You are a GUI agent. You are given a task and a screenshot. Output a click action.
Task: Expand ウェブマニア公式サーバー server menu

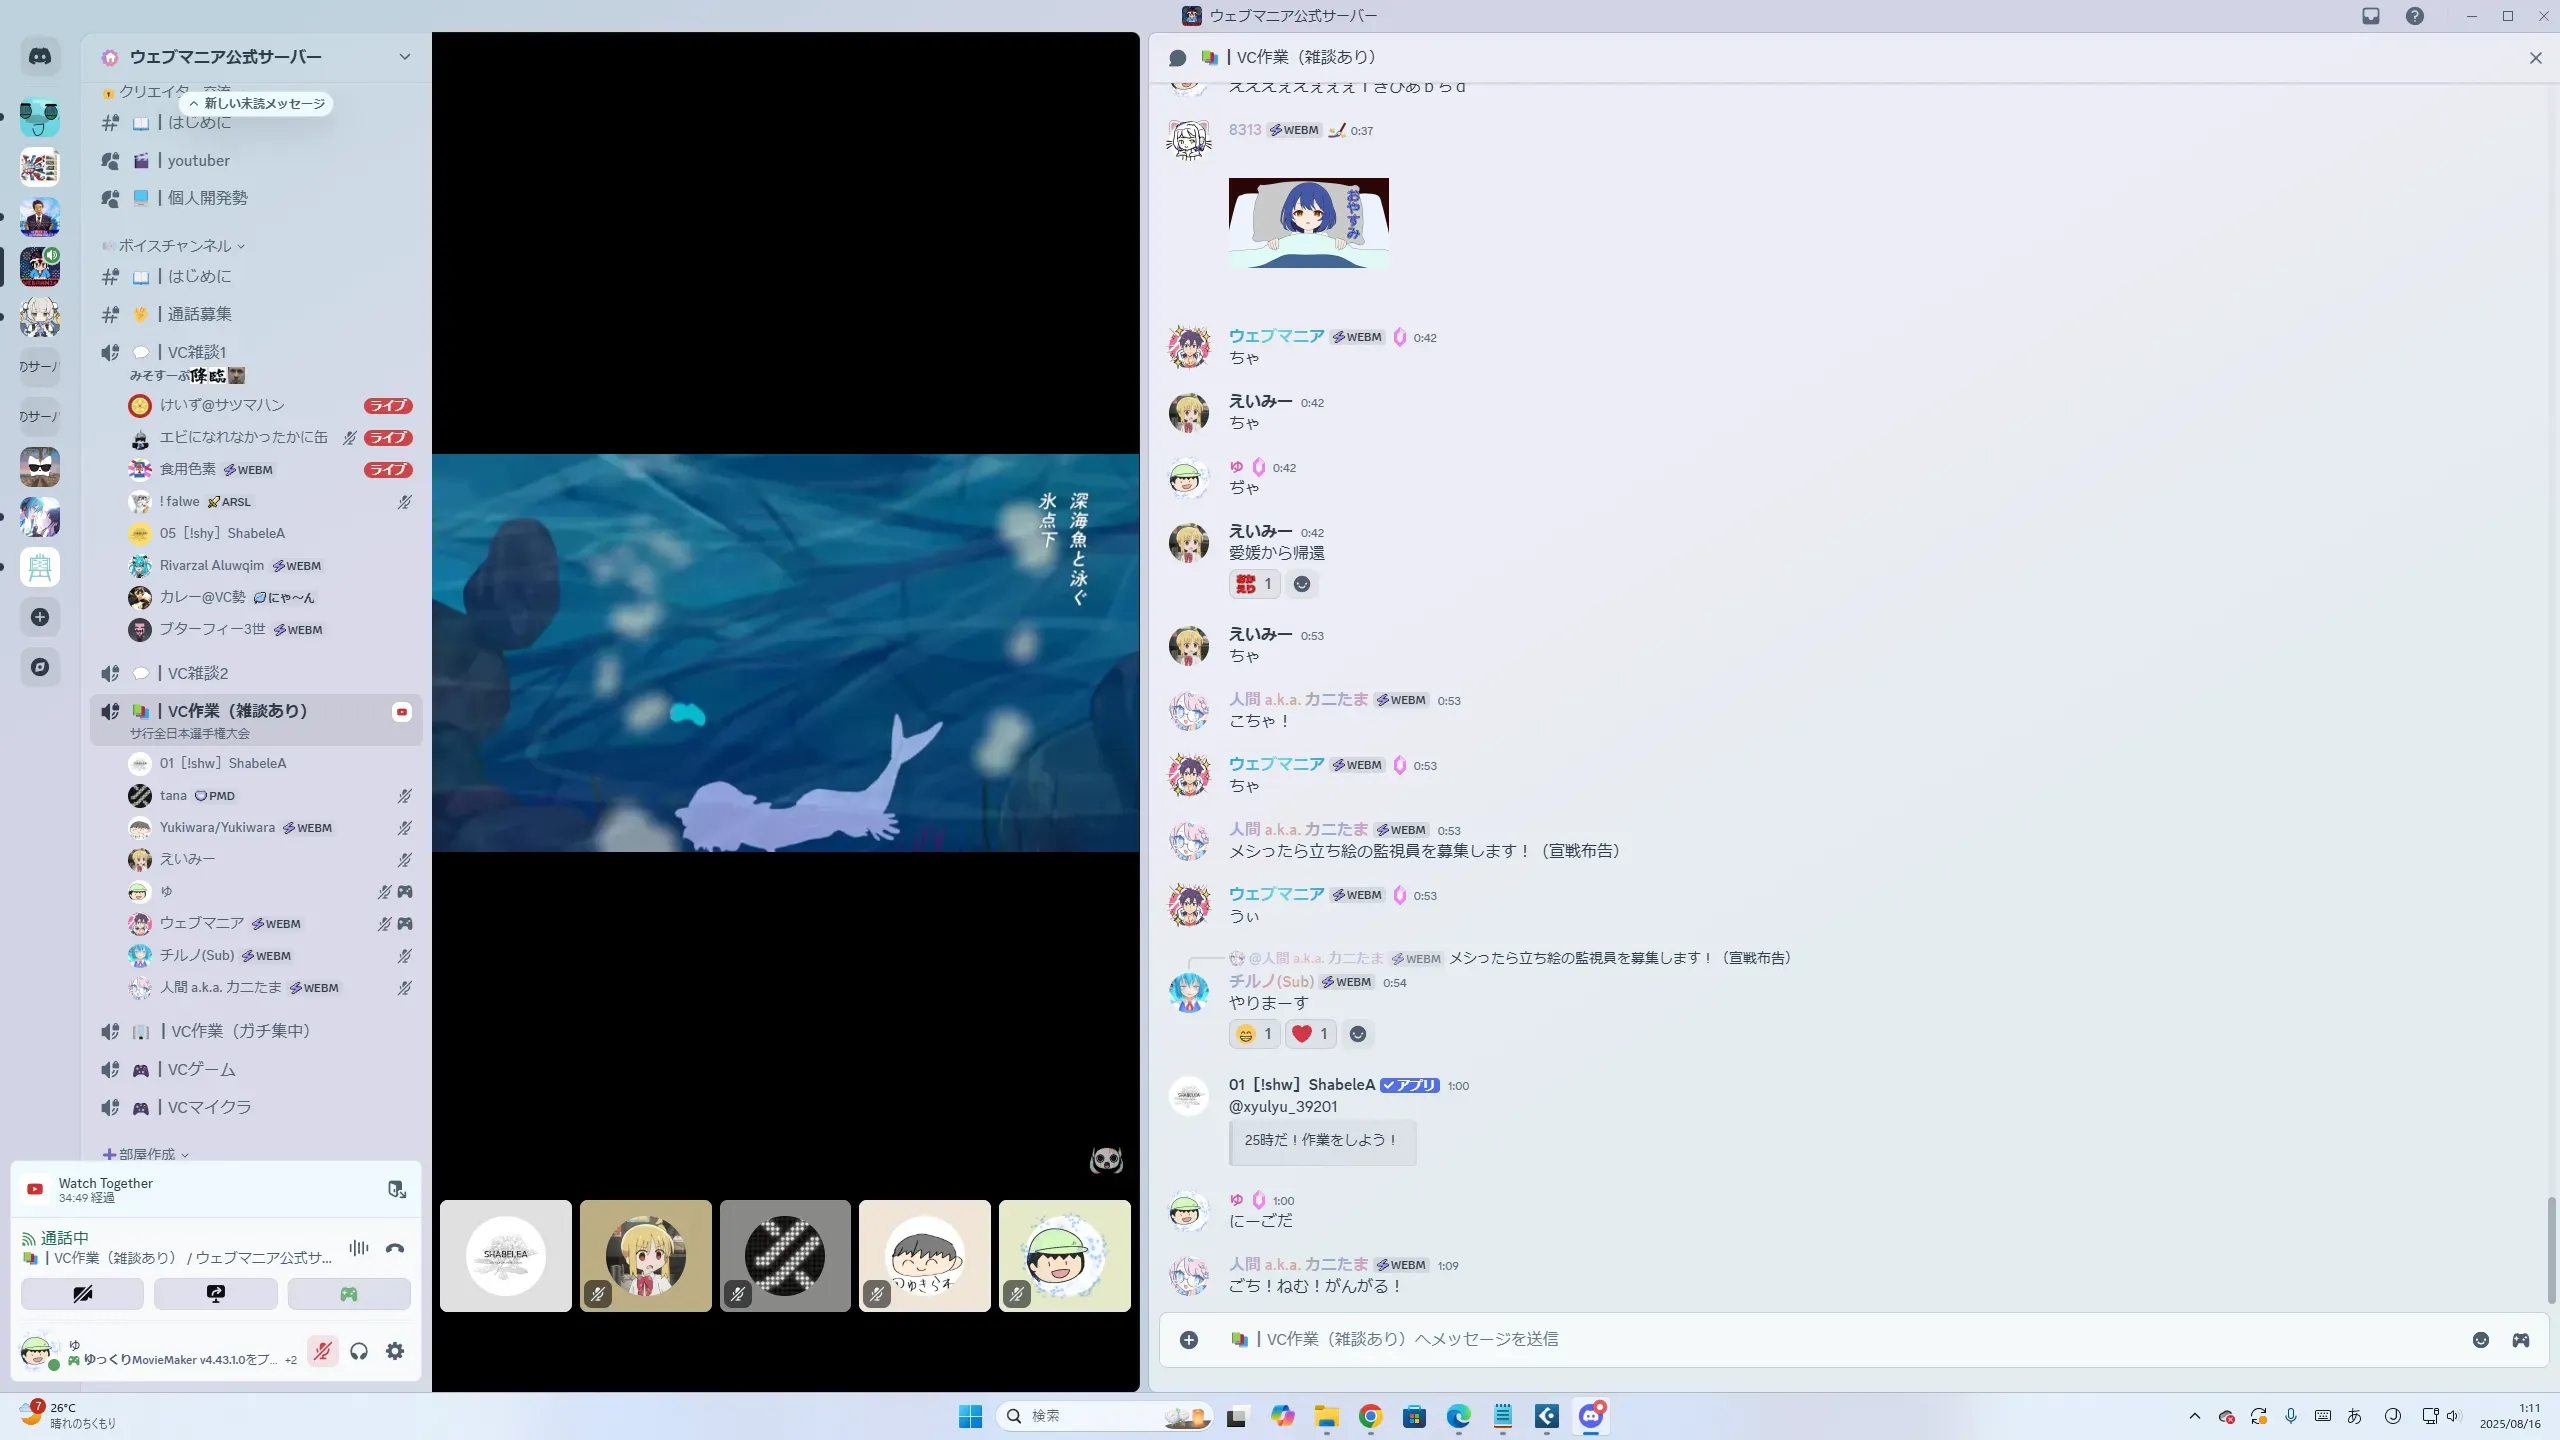pyautogui.click(x=404, y=57)
